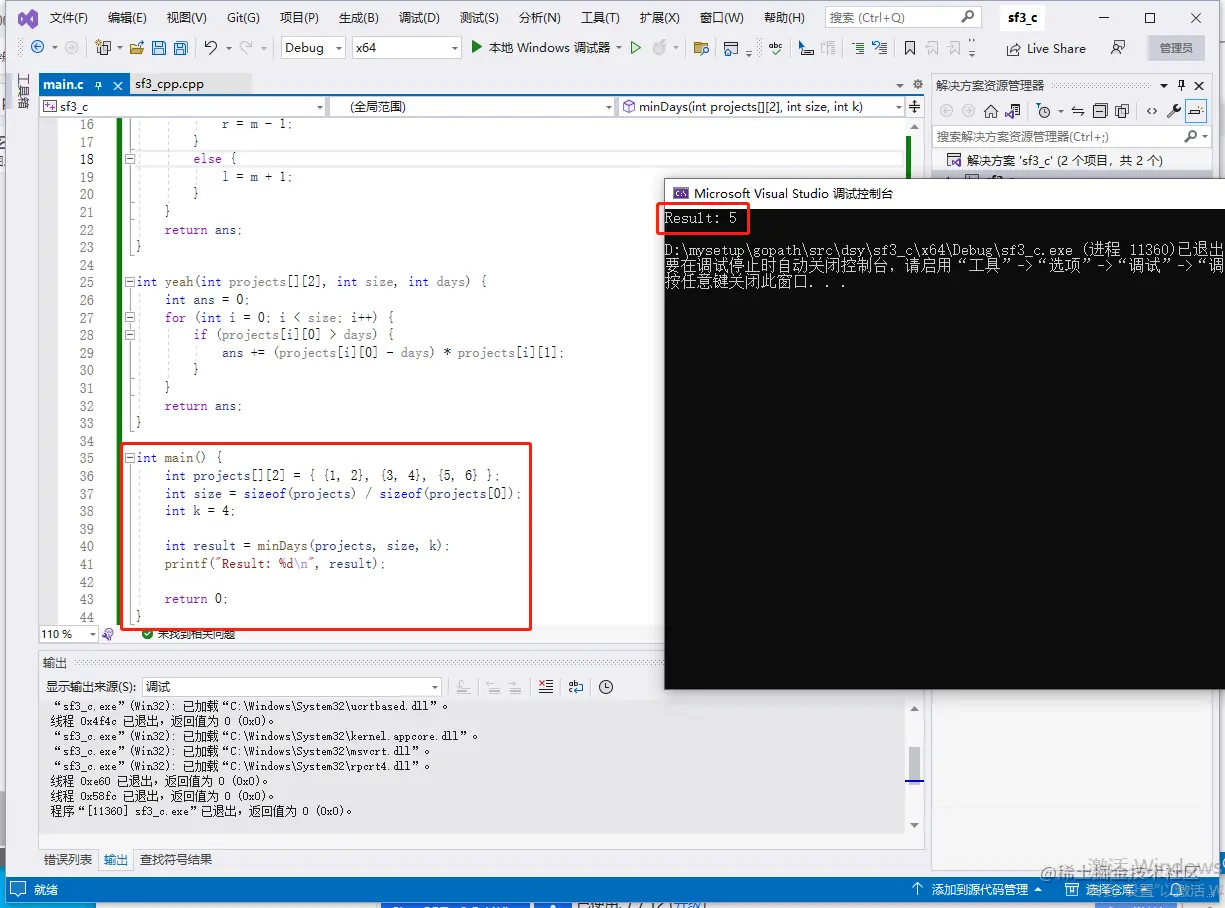Toggle Word Wrap icon in Output panel
Viewport: 1225px width, 908px height.
click(x=576, y=686)
